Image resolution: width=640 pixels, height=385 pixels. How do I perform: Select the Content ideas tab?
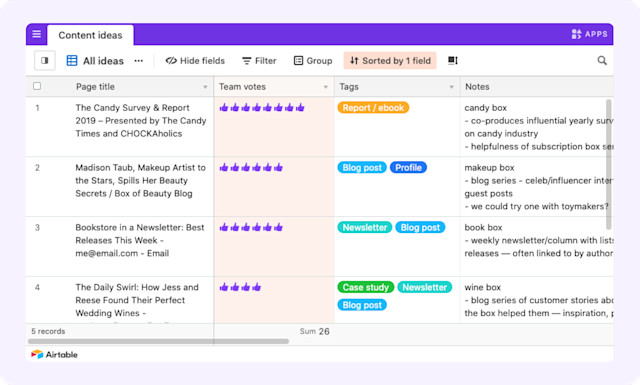(x=90, y=36)
